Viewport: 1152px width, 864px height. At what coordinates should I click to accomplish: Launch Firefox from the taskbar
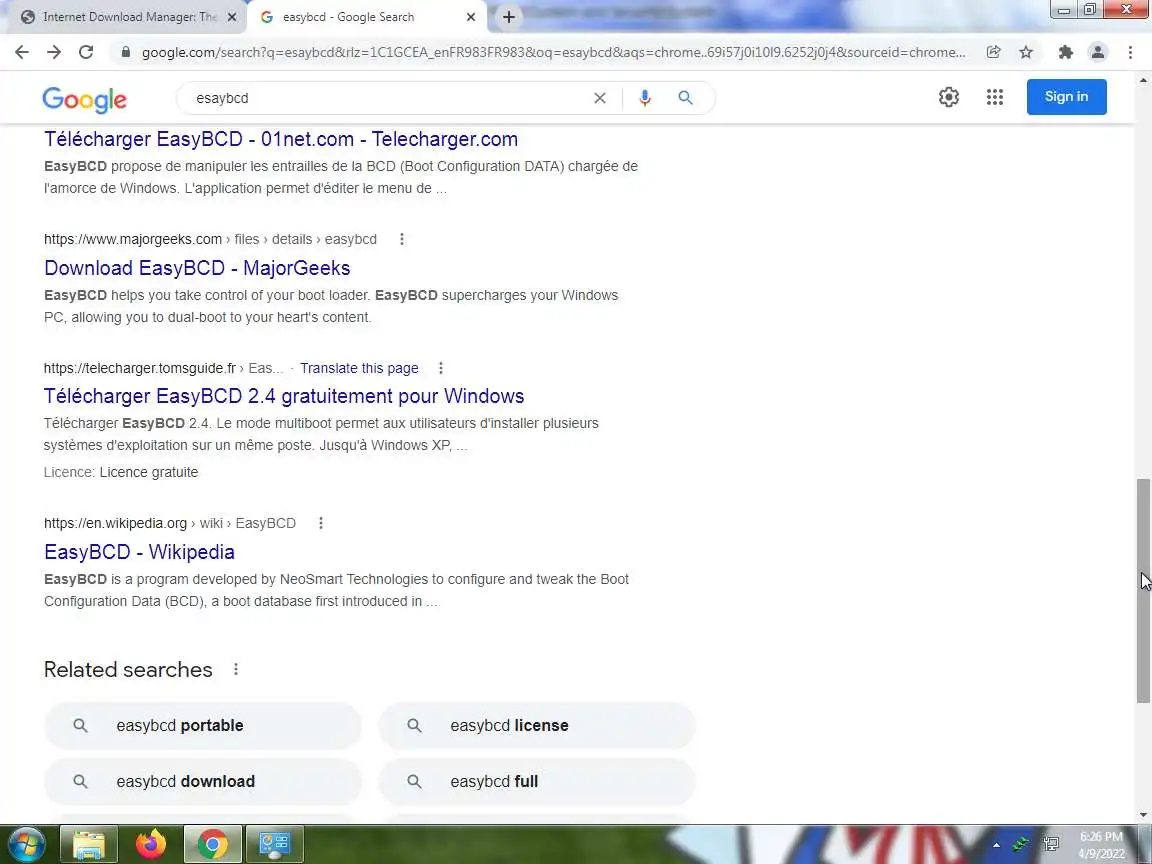click(x=151, y=845)
